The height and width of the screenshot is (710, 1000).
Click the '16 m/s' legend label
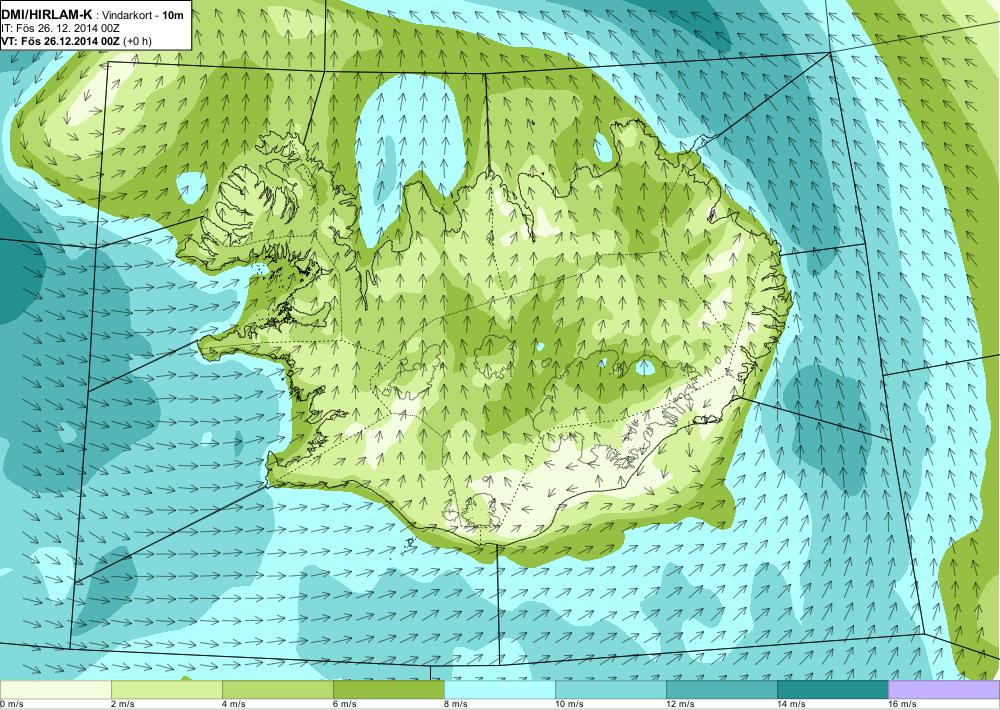902,704
